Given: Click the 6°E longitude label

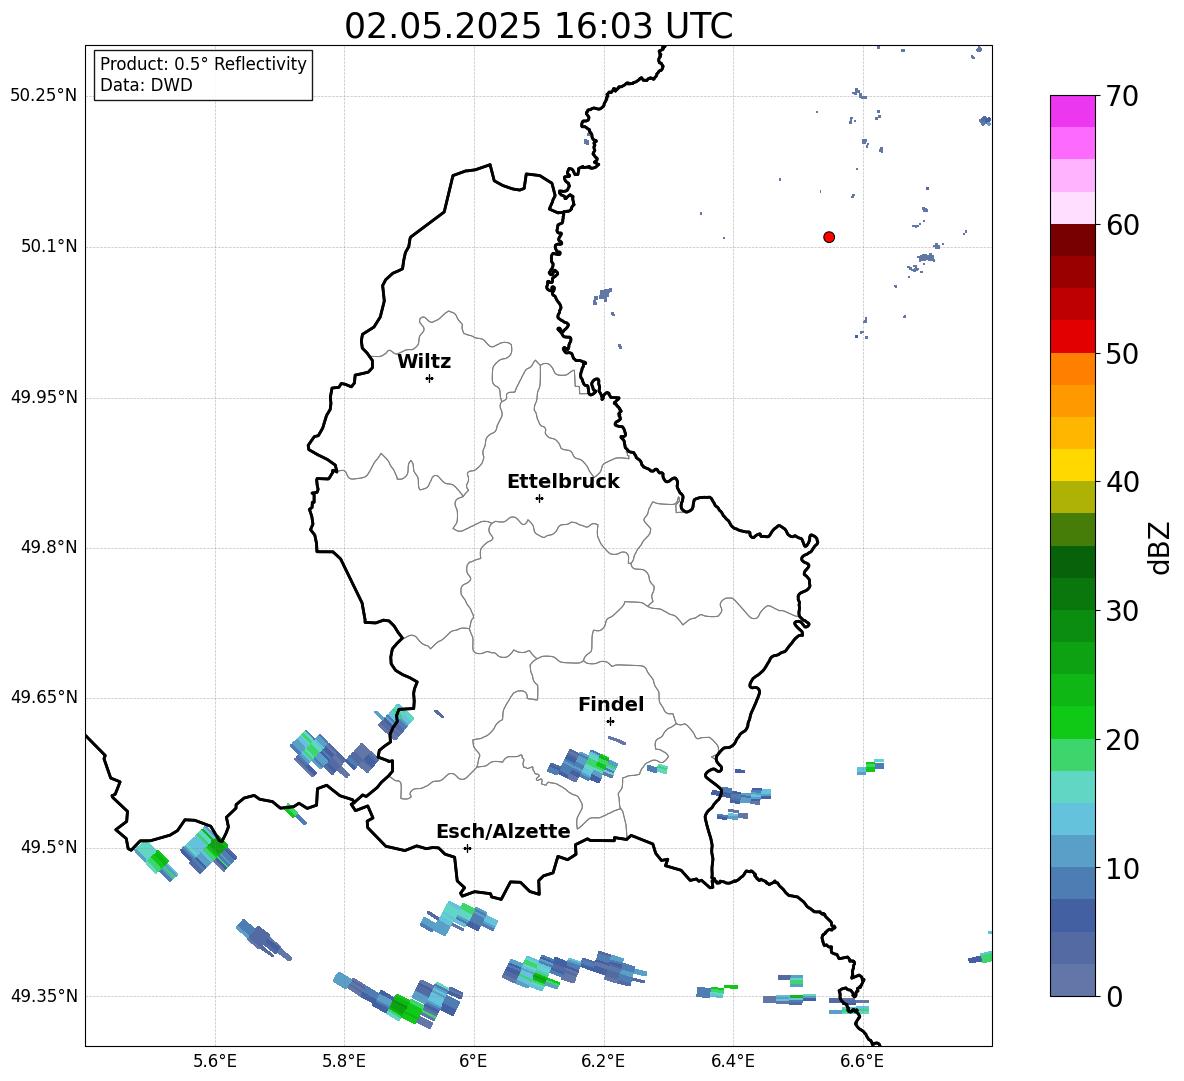Looking at the screenshot, I should [473, 1061].
